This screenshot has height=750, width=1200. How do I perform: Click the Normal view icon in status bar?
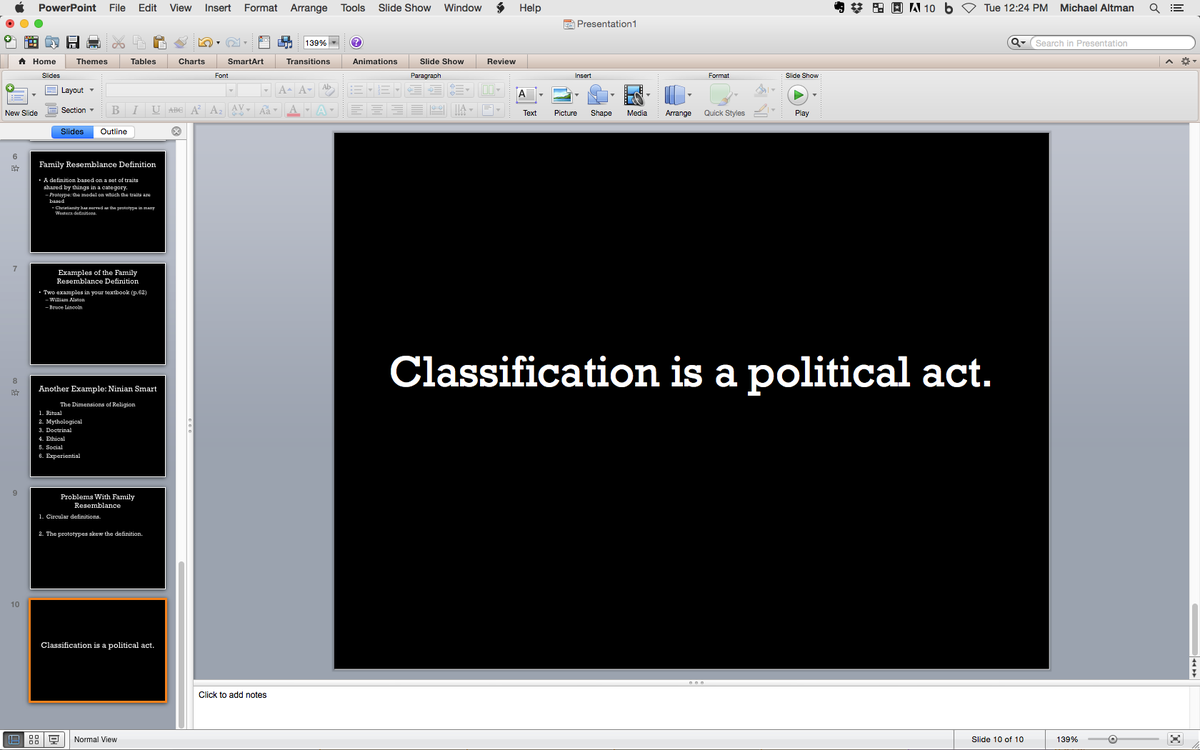[x=14, y=739]
